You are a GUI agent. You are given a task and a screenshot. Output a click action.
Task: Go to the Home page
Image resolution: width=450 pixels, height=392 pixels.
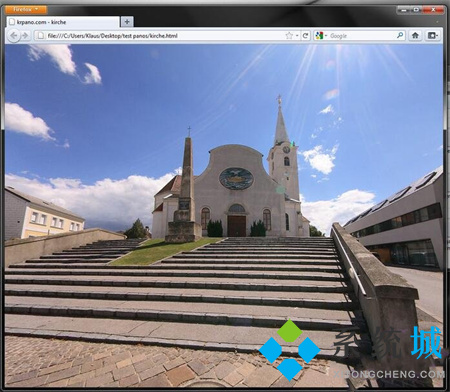pos(415,35)
